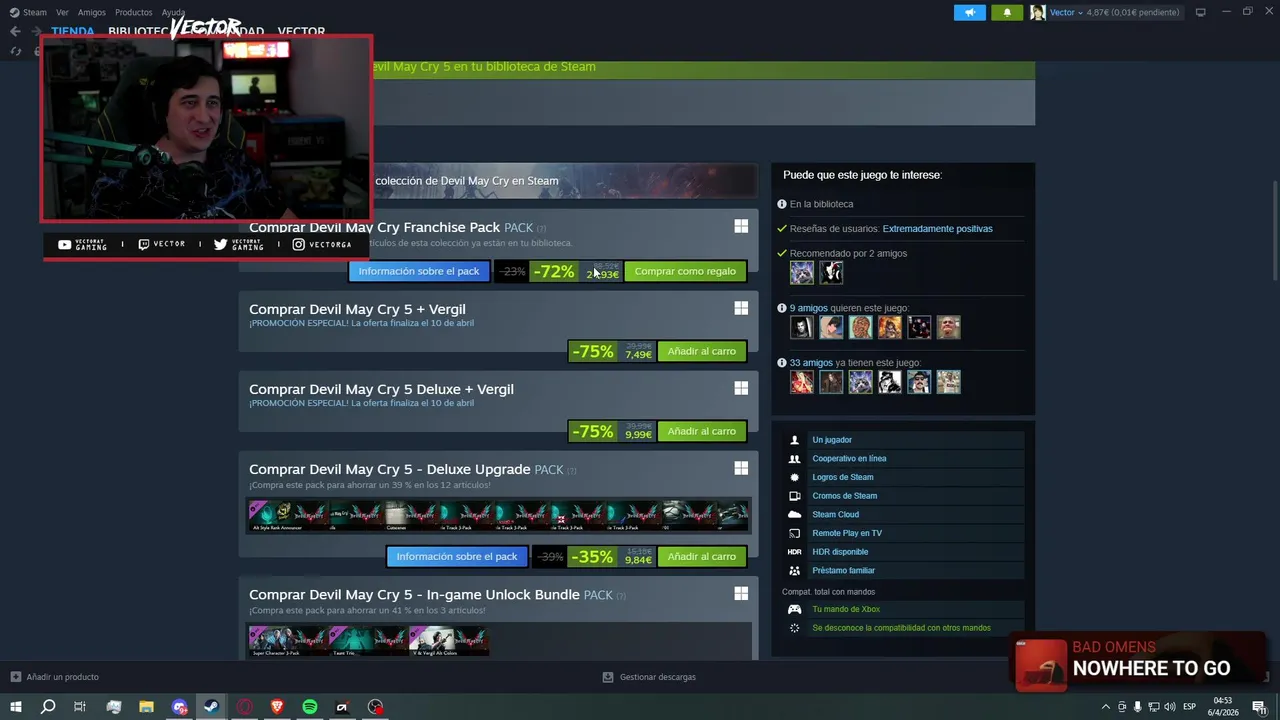The width and height of the screenshot is (1280, 720).
Task: Click the -75% 9,99€ discount price
Action: 612,431
